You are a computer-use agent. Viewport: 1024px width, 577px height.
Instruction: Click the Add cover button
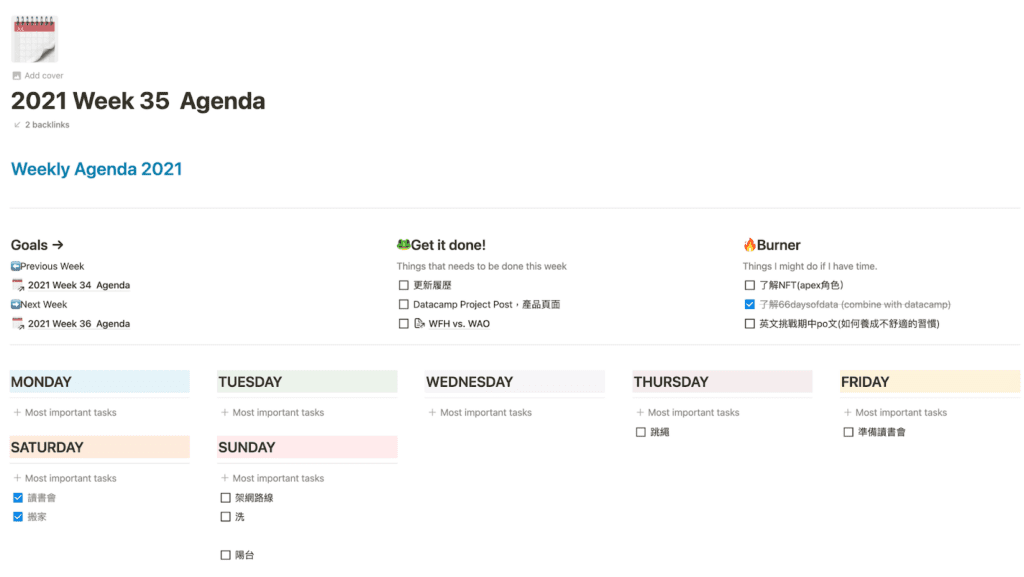43,76
